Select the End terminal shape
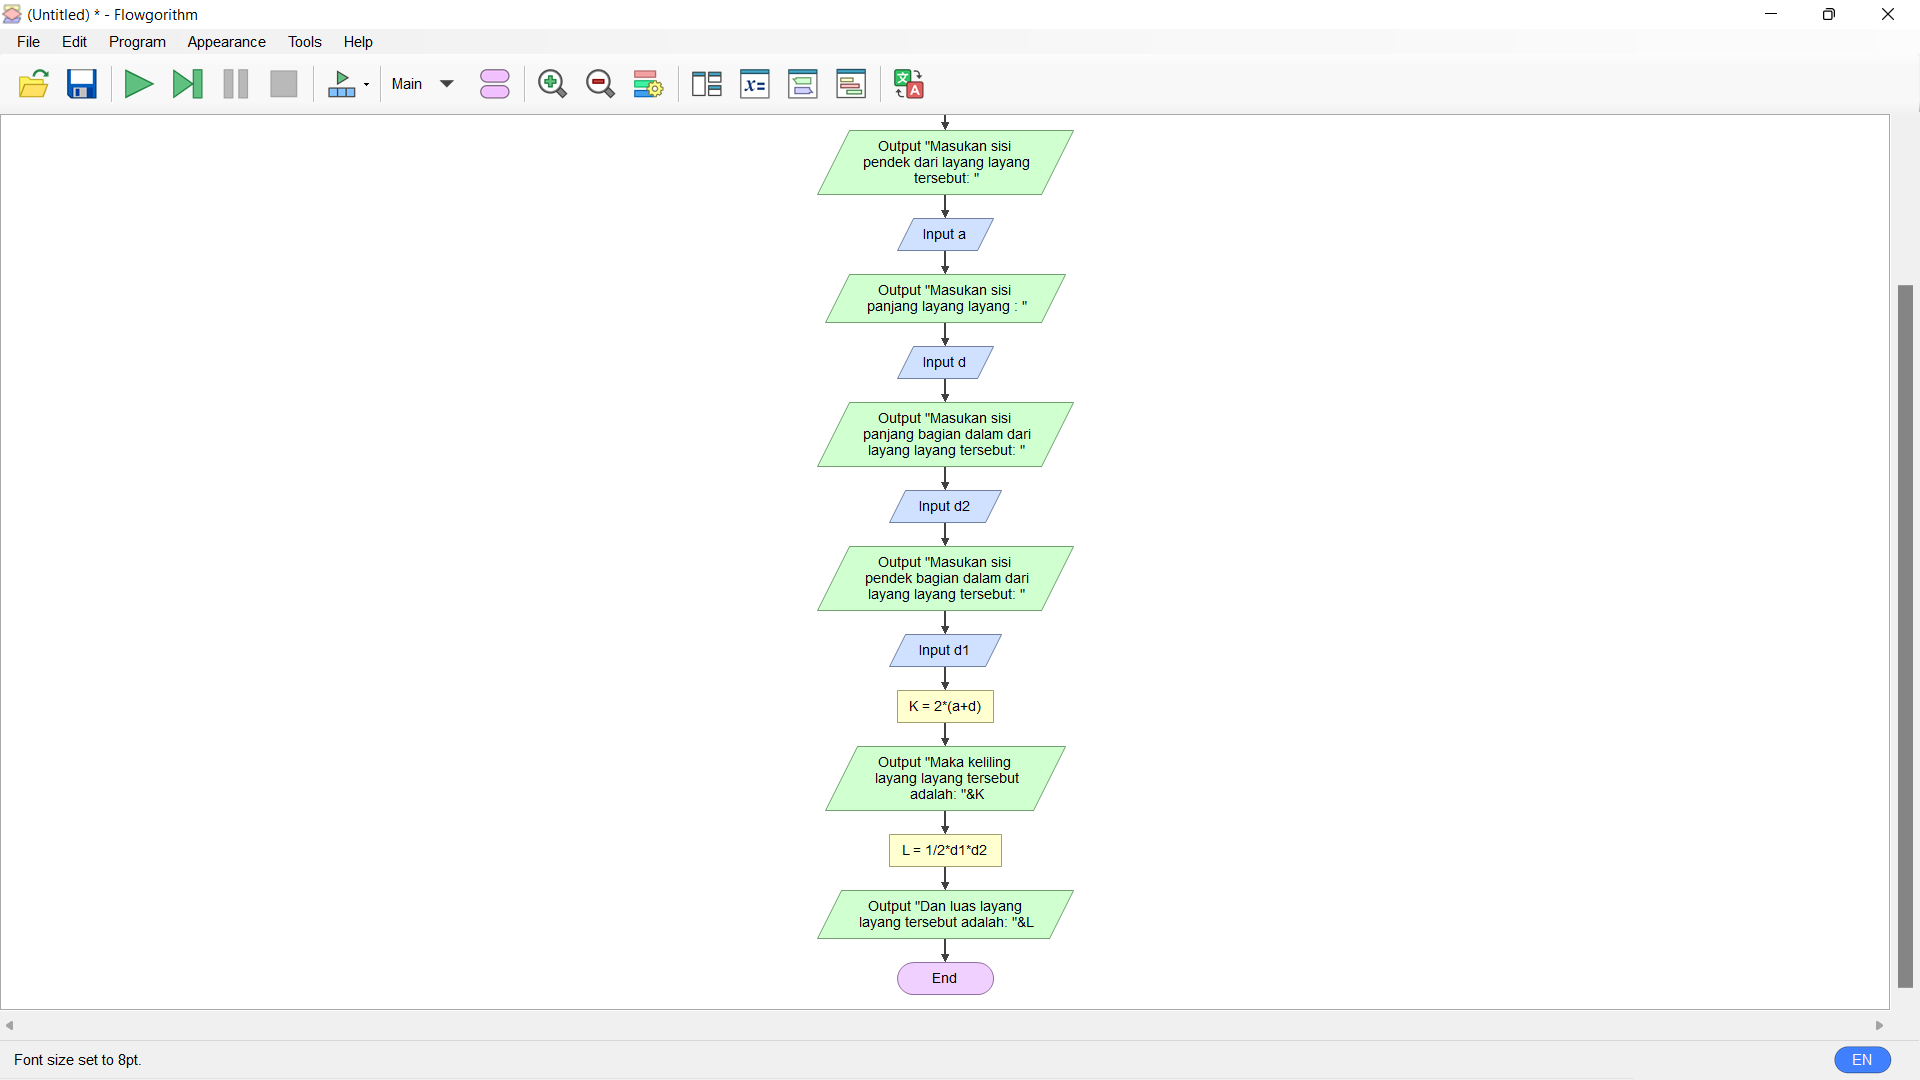This screenshot has width=1920, height=1080. (945, 979)
